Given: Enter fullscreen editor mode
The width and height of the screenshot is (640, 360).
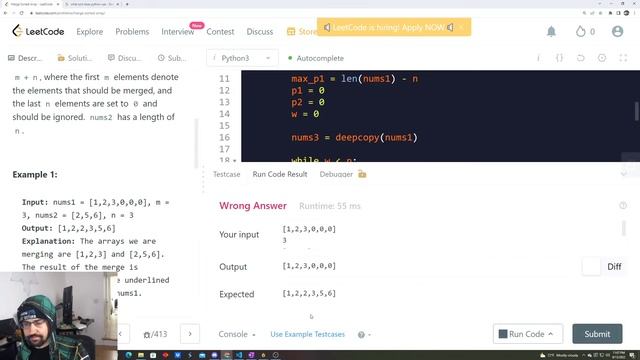Looking at the screenshot, I should coord(623,58).
